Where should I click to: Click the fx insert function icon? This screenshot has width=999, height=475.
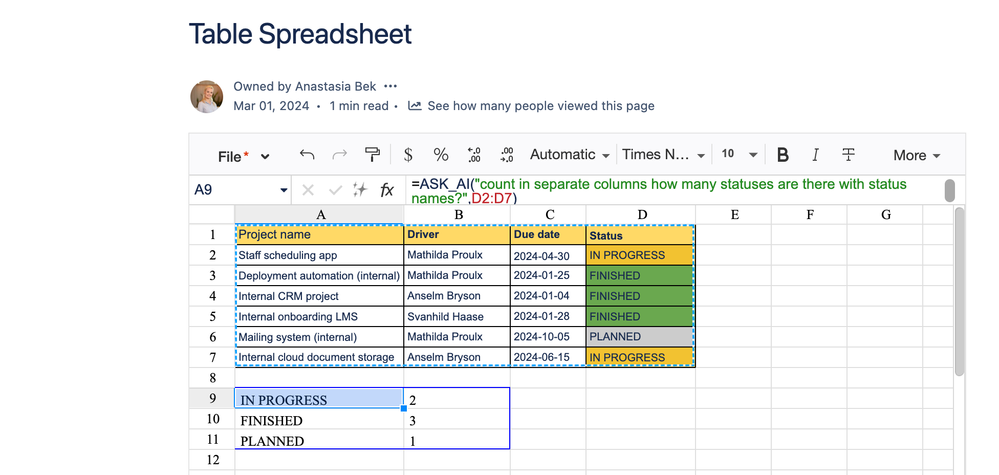click(x=387, y=190)
